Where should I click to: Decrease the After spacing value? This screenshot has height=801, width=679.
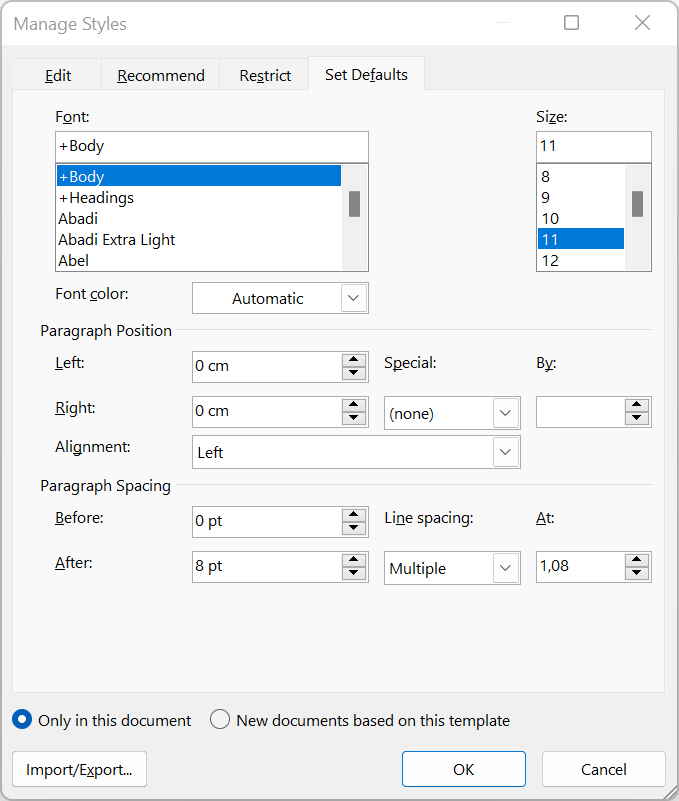click(353, 572)
